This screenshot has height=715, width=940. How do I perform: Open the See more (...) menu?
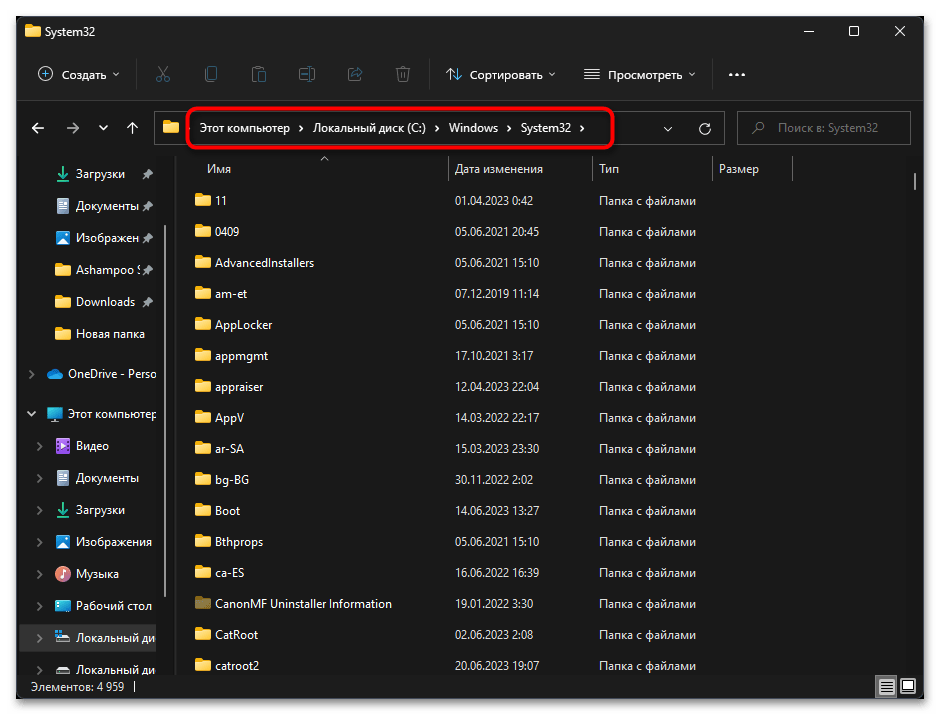[737, 74]
